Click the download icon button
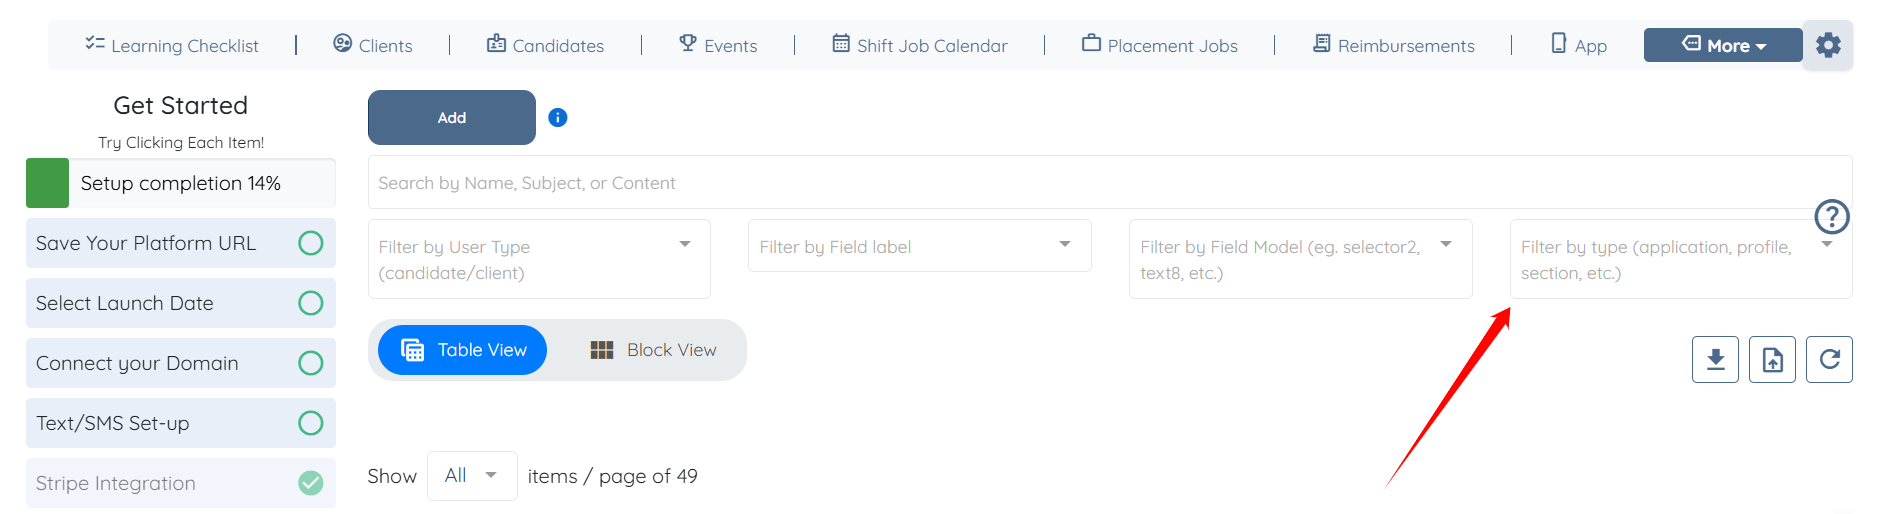The height and width of the screenshot is (514, 1878). point(1715,359)
